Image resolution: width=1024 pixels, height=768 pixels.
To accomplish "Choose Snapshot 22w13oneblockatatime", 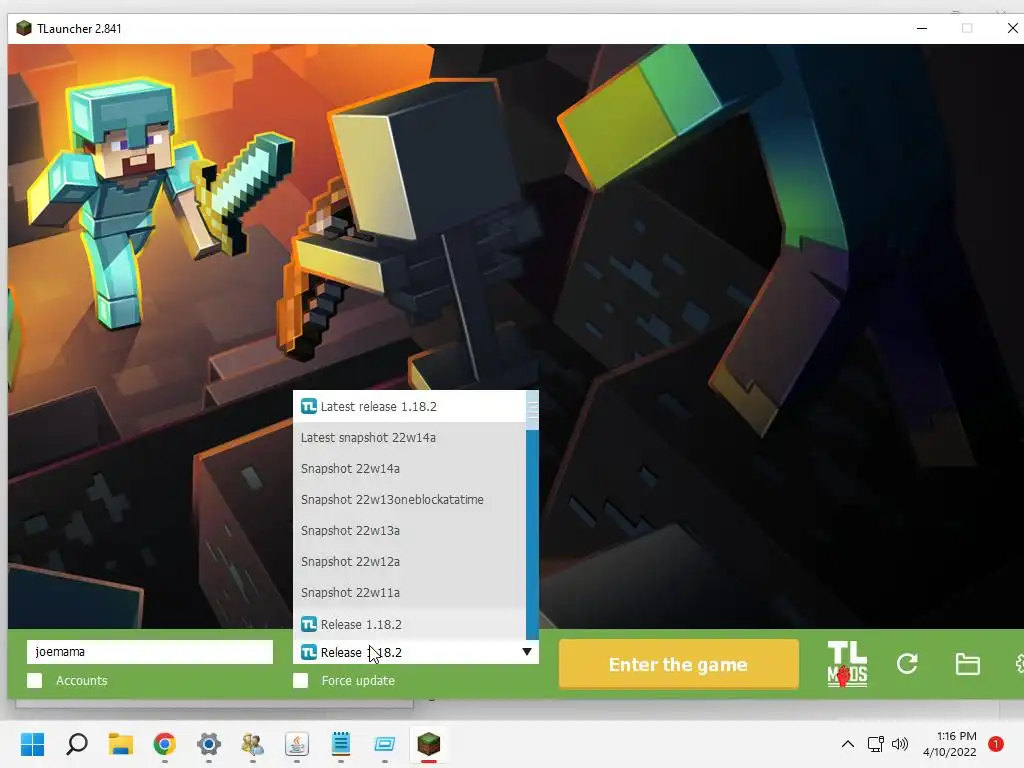I will click(x=409, y=500).
